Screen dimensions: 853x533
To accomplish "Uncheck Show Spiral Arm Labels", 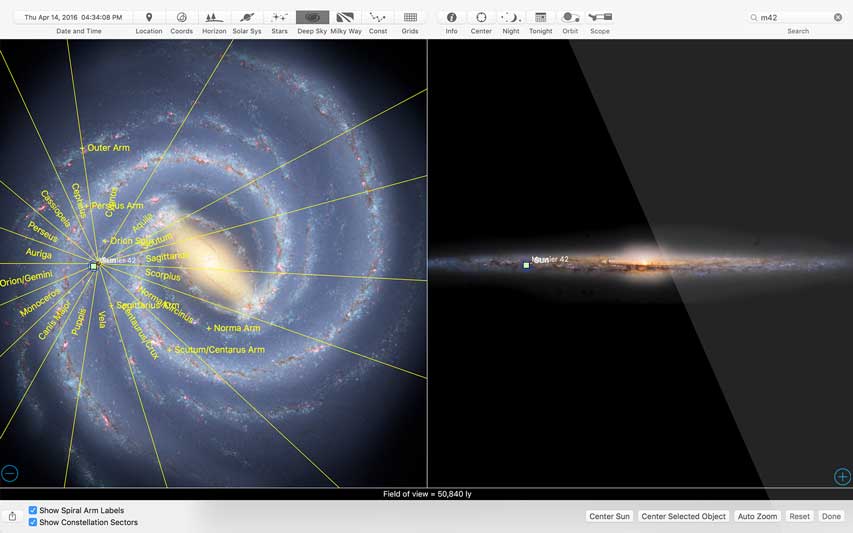I will click(33, 510).
